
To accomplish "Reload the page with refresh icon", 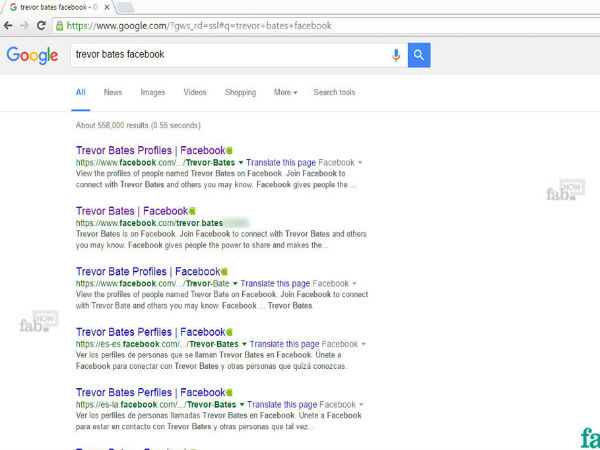I will point(40,26).
